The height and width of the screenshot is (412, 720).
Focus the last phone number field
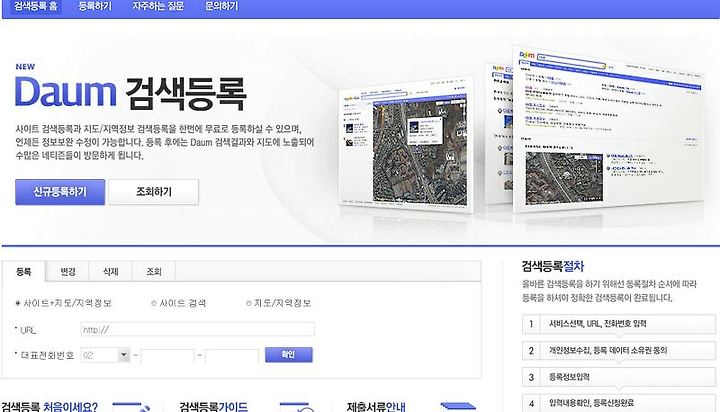point(232,356)
